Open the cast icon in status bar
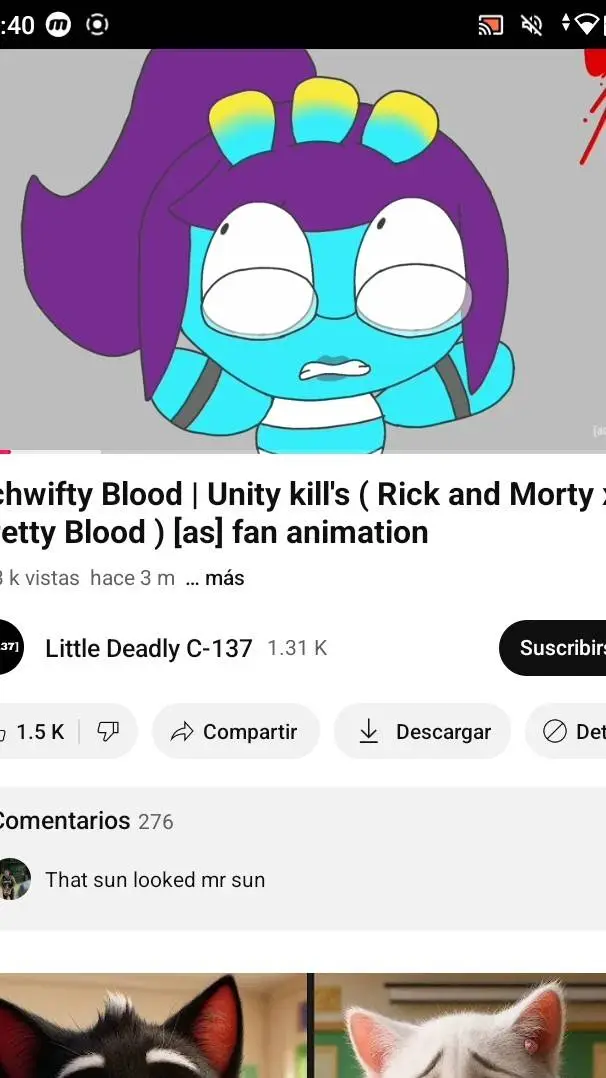This screenshot has width=606, height=1078. pos(490,25)
